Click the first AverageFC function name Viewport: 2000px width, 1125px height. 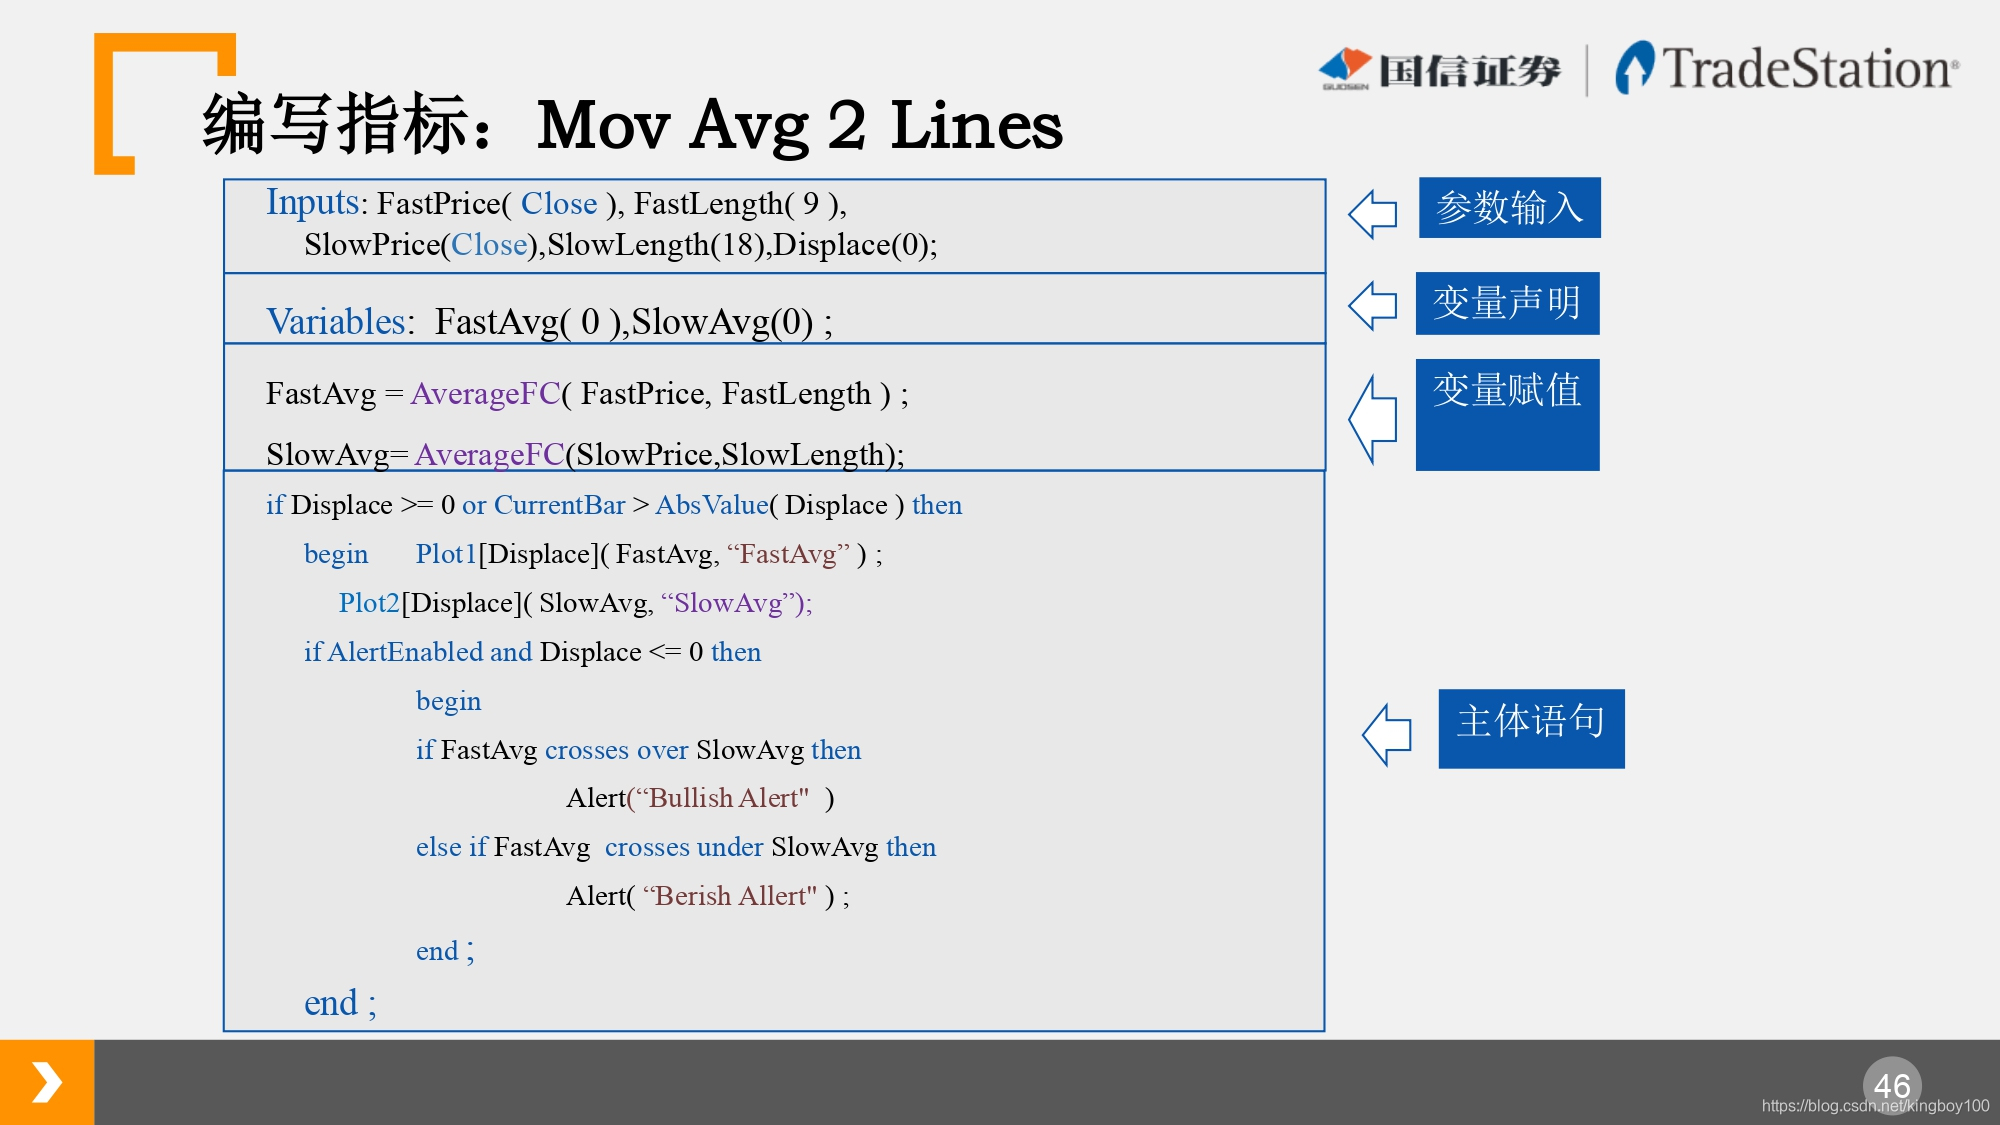tap(485, 394)
